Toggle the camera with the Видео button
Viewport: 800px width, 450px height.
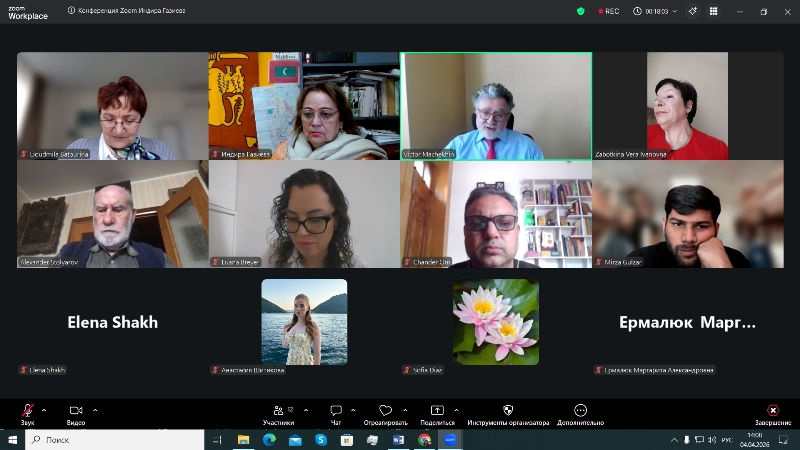[76, 411]
